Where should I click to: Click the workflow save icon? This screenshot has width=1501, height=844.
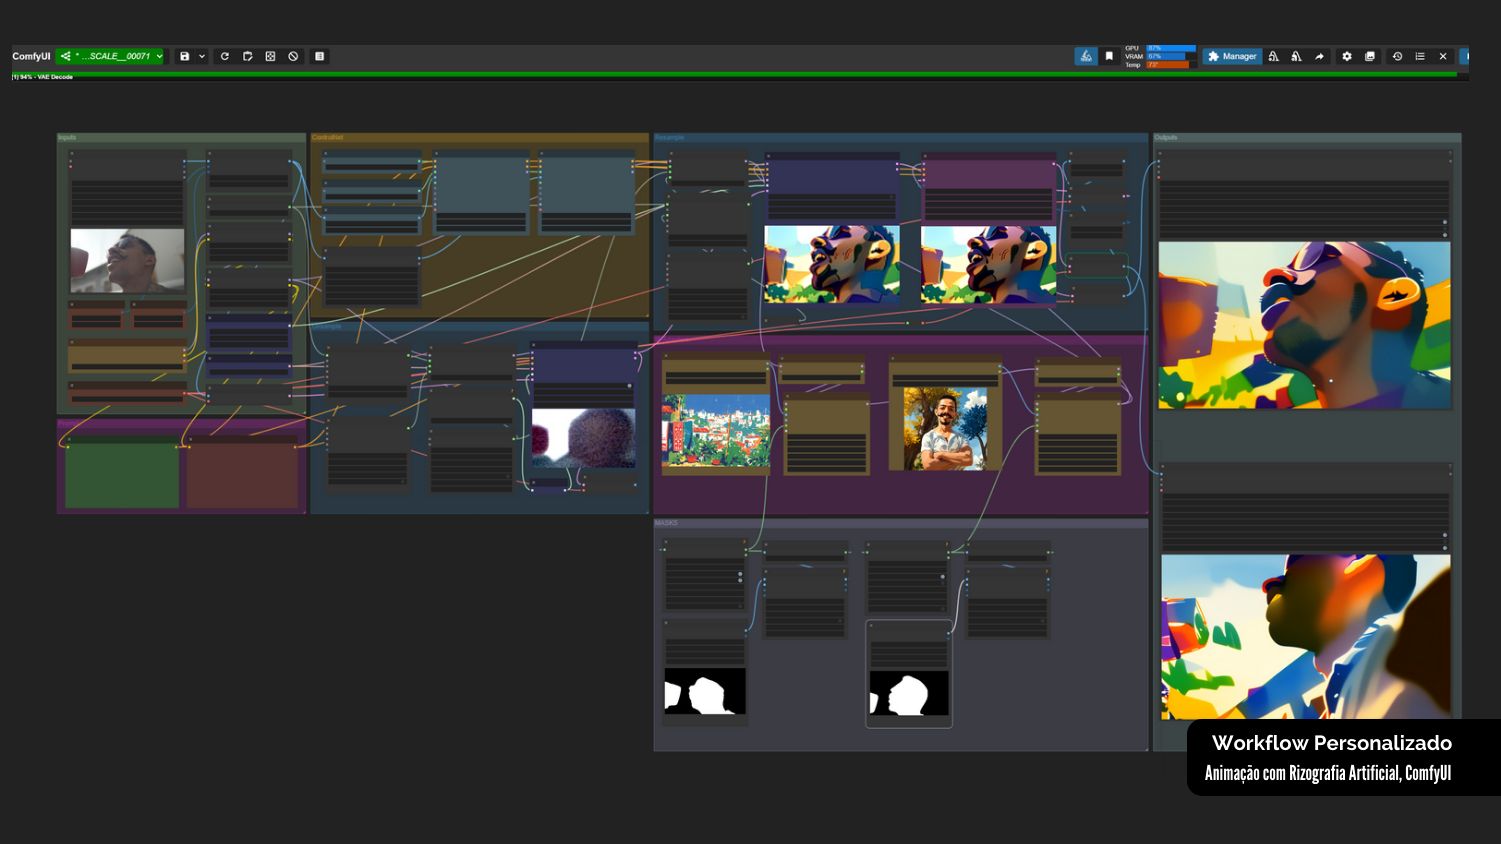coord(185,56)
